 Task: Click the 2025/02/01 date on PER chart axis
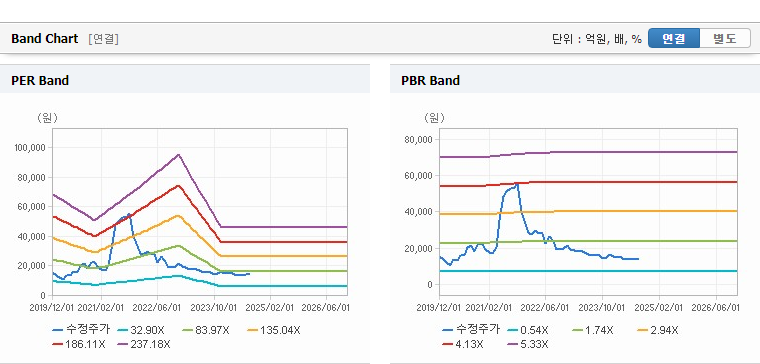[x=270, y=308]
